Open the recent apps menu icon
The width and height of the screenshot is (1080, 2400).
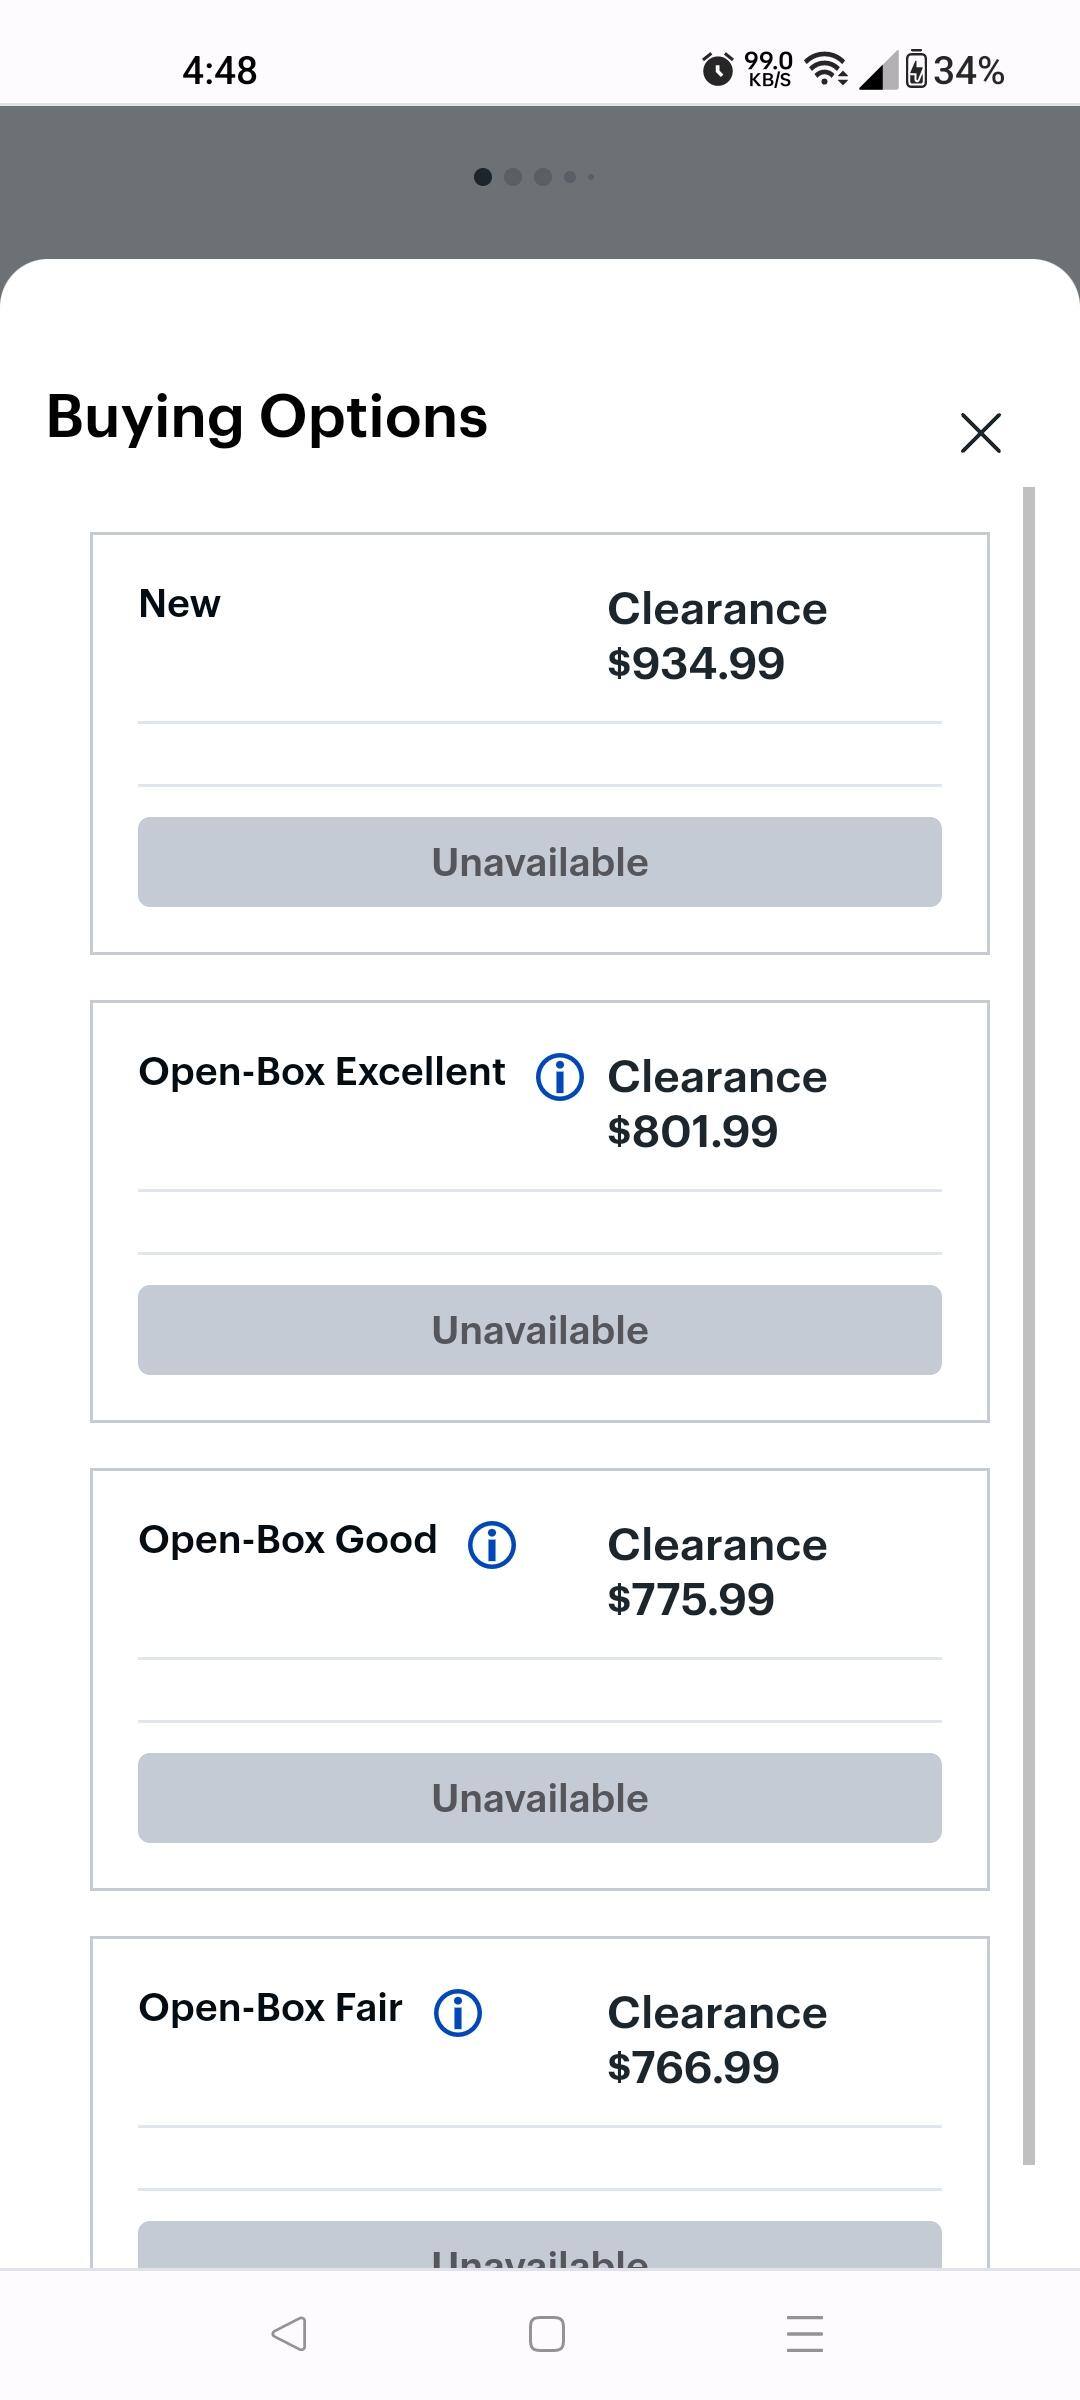[805, 2334]
